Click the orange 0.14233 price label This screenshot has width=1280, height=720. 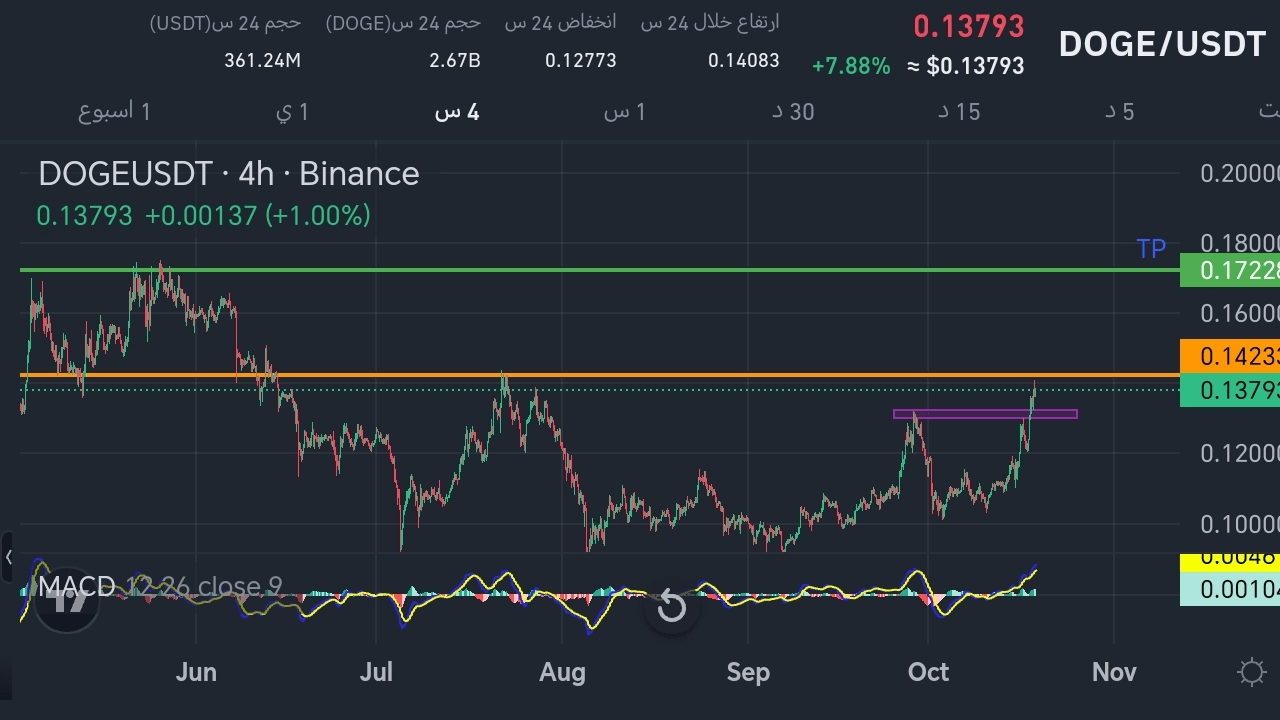coord(1230,356)
